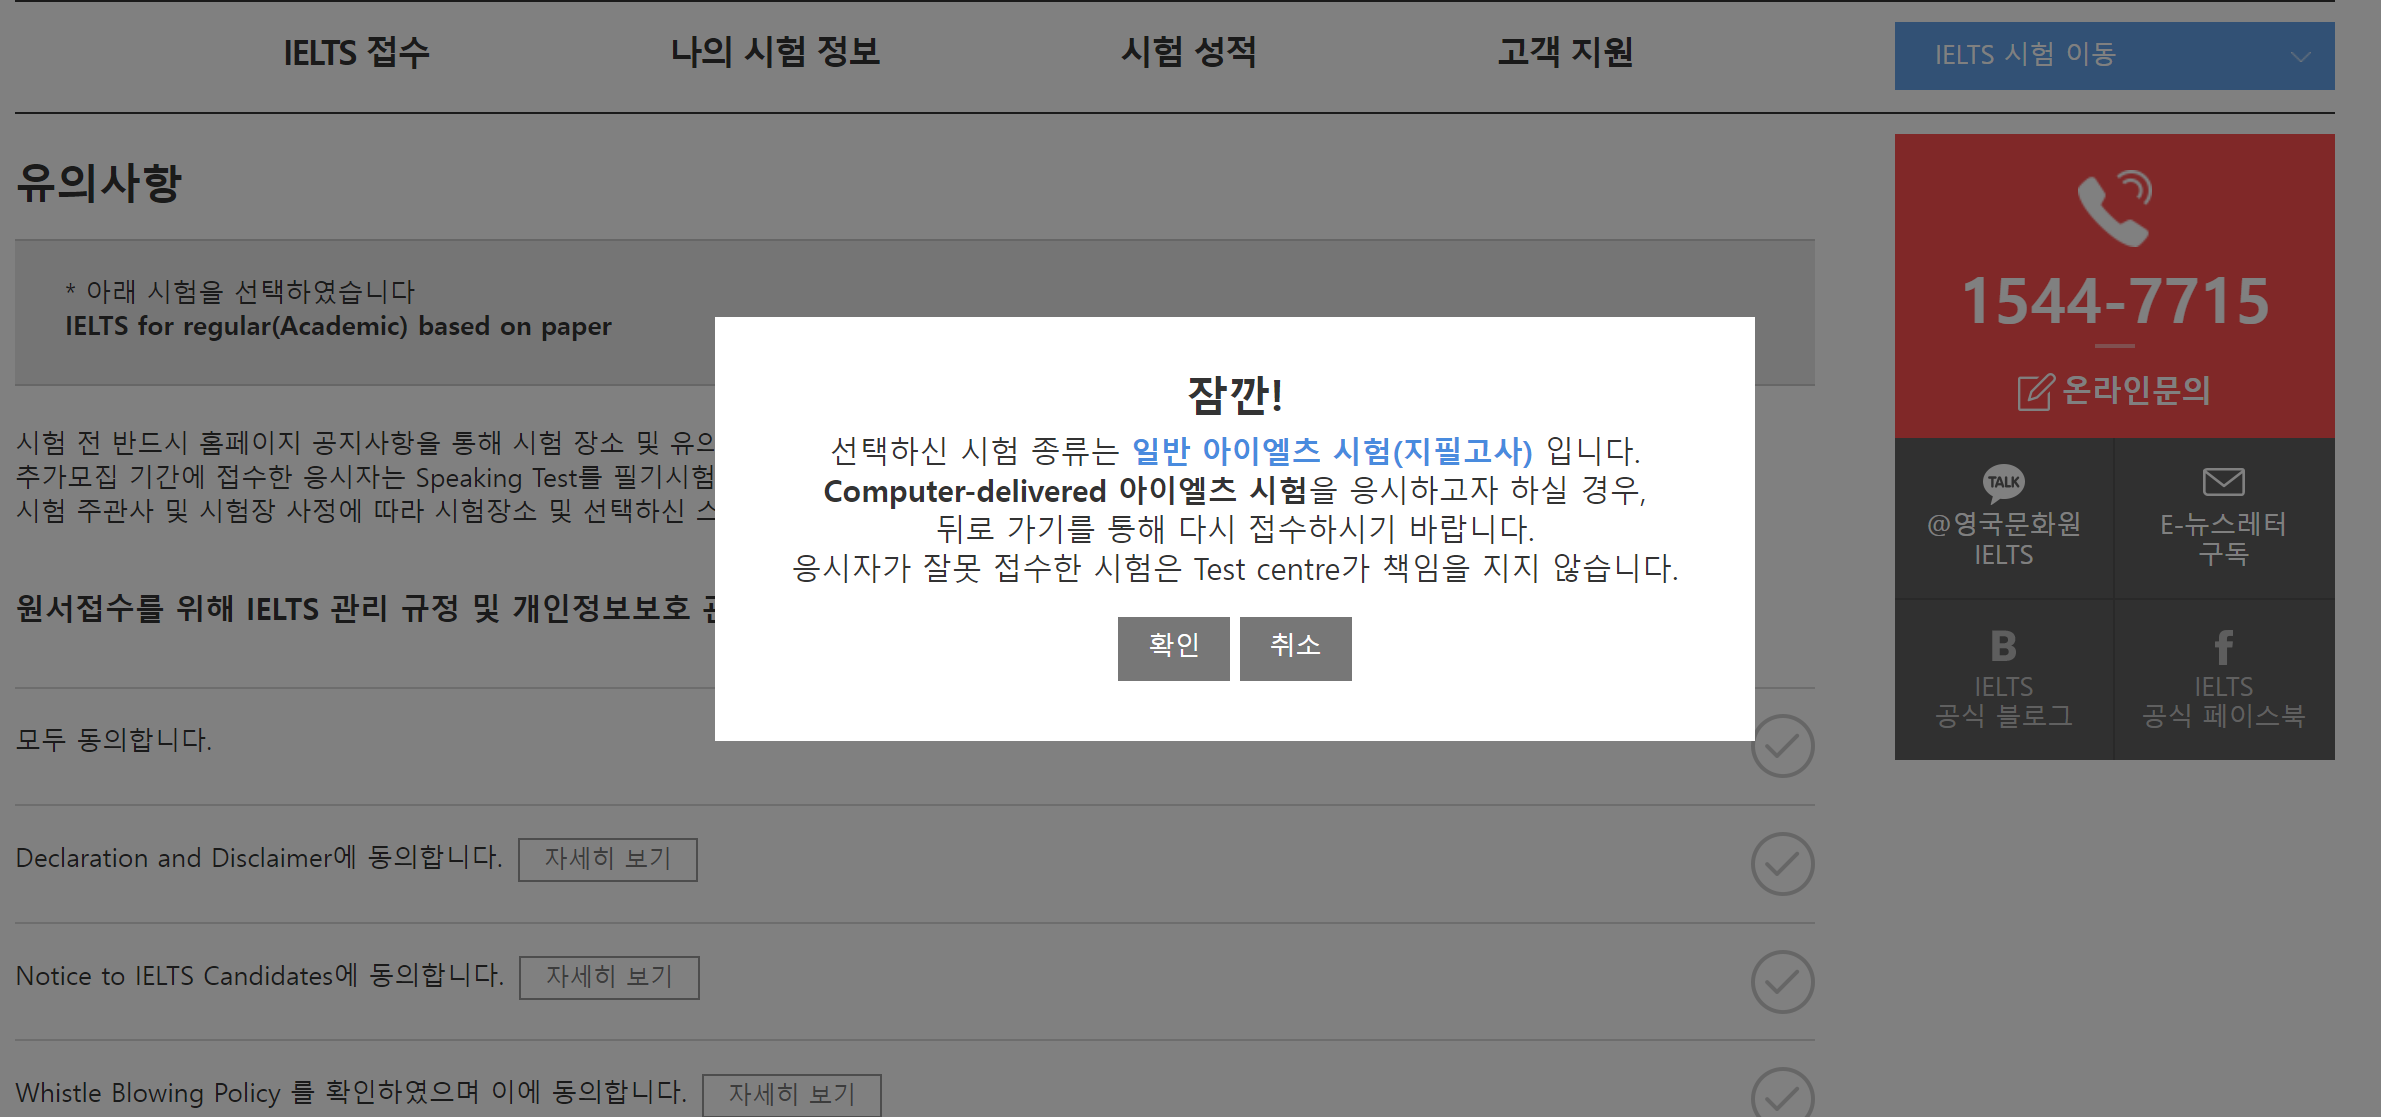Click 자세히 보기 beside Declaration and Disclaimer
This screenshot has width=2381, height=1117.
(607, 859)
